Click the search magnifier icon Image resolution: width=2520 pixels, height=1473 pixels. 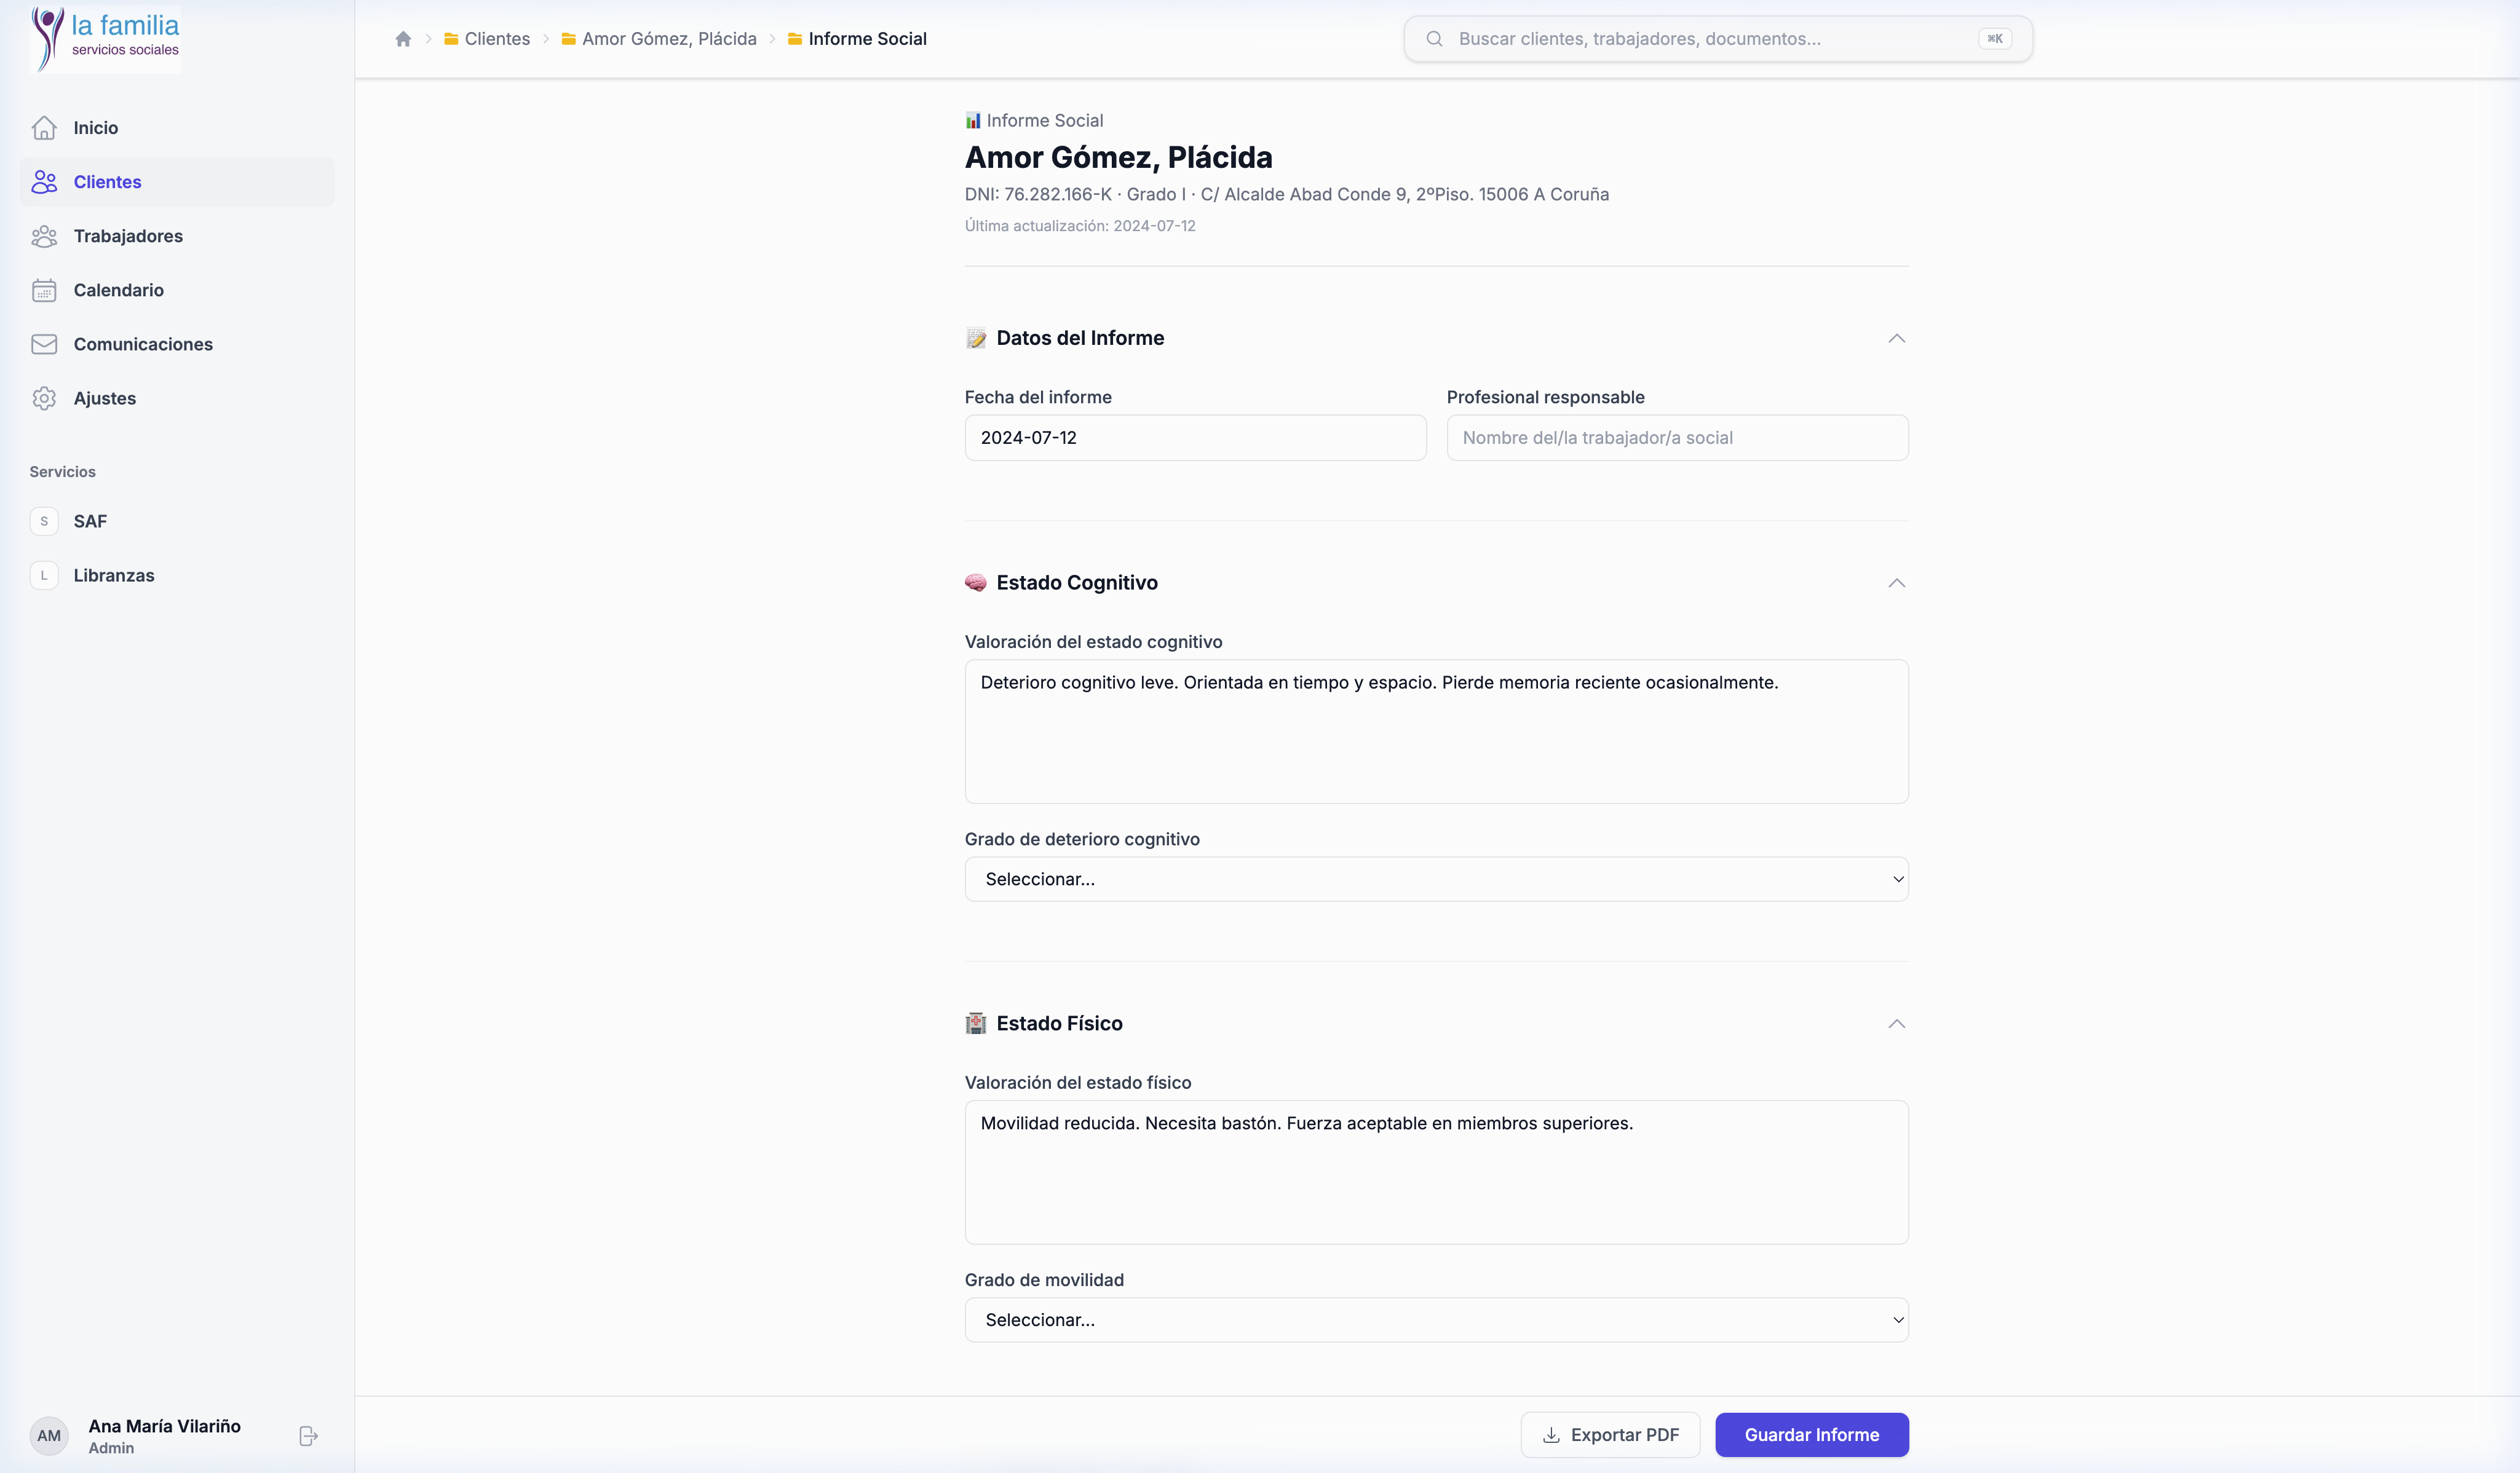[x=1434, y=39]
